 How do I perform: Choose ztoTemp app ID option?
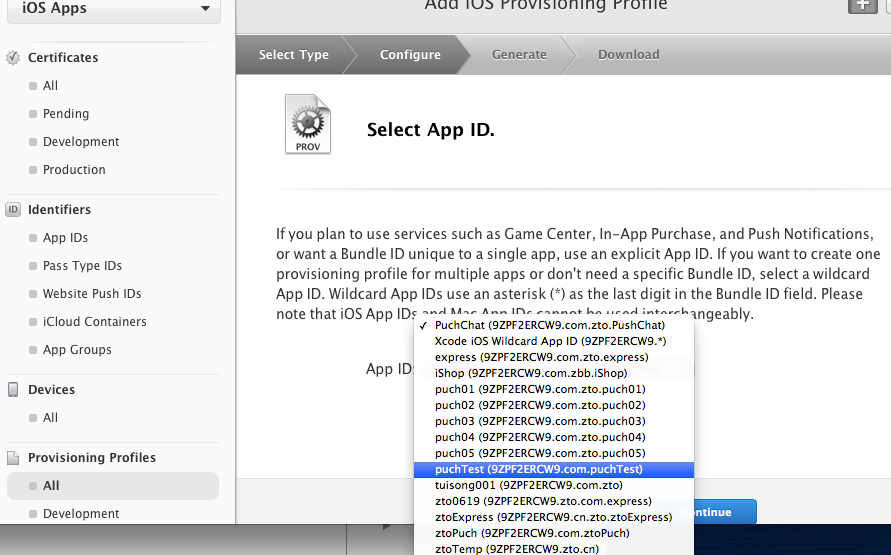(x=553, y=549)
